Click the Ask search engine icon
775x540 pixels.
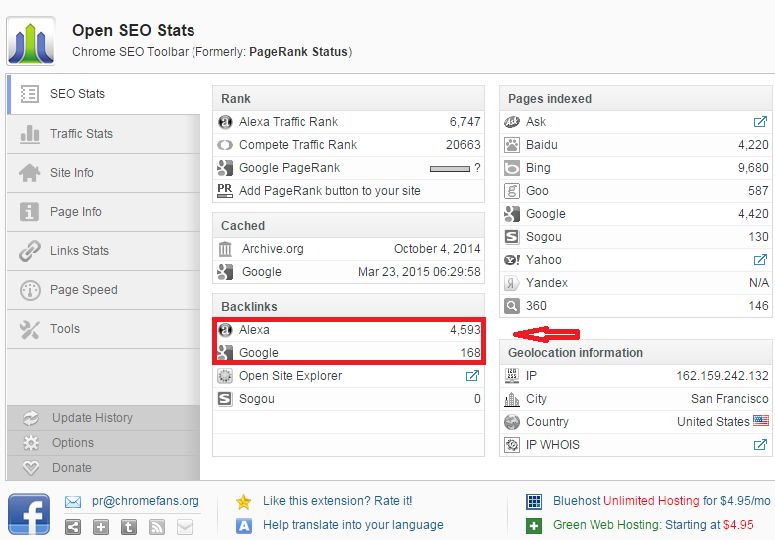pos(512,122)
